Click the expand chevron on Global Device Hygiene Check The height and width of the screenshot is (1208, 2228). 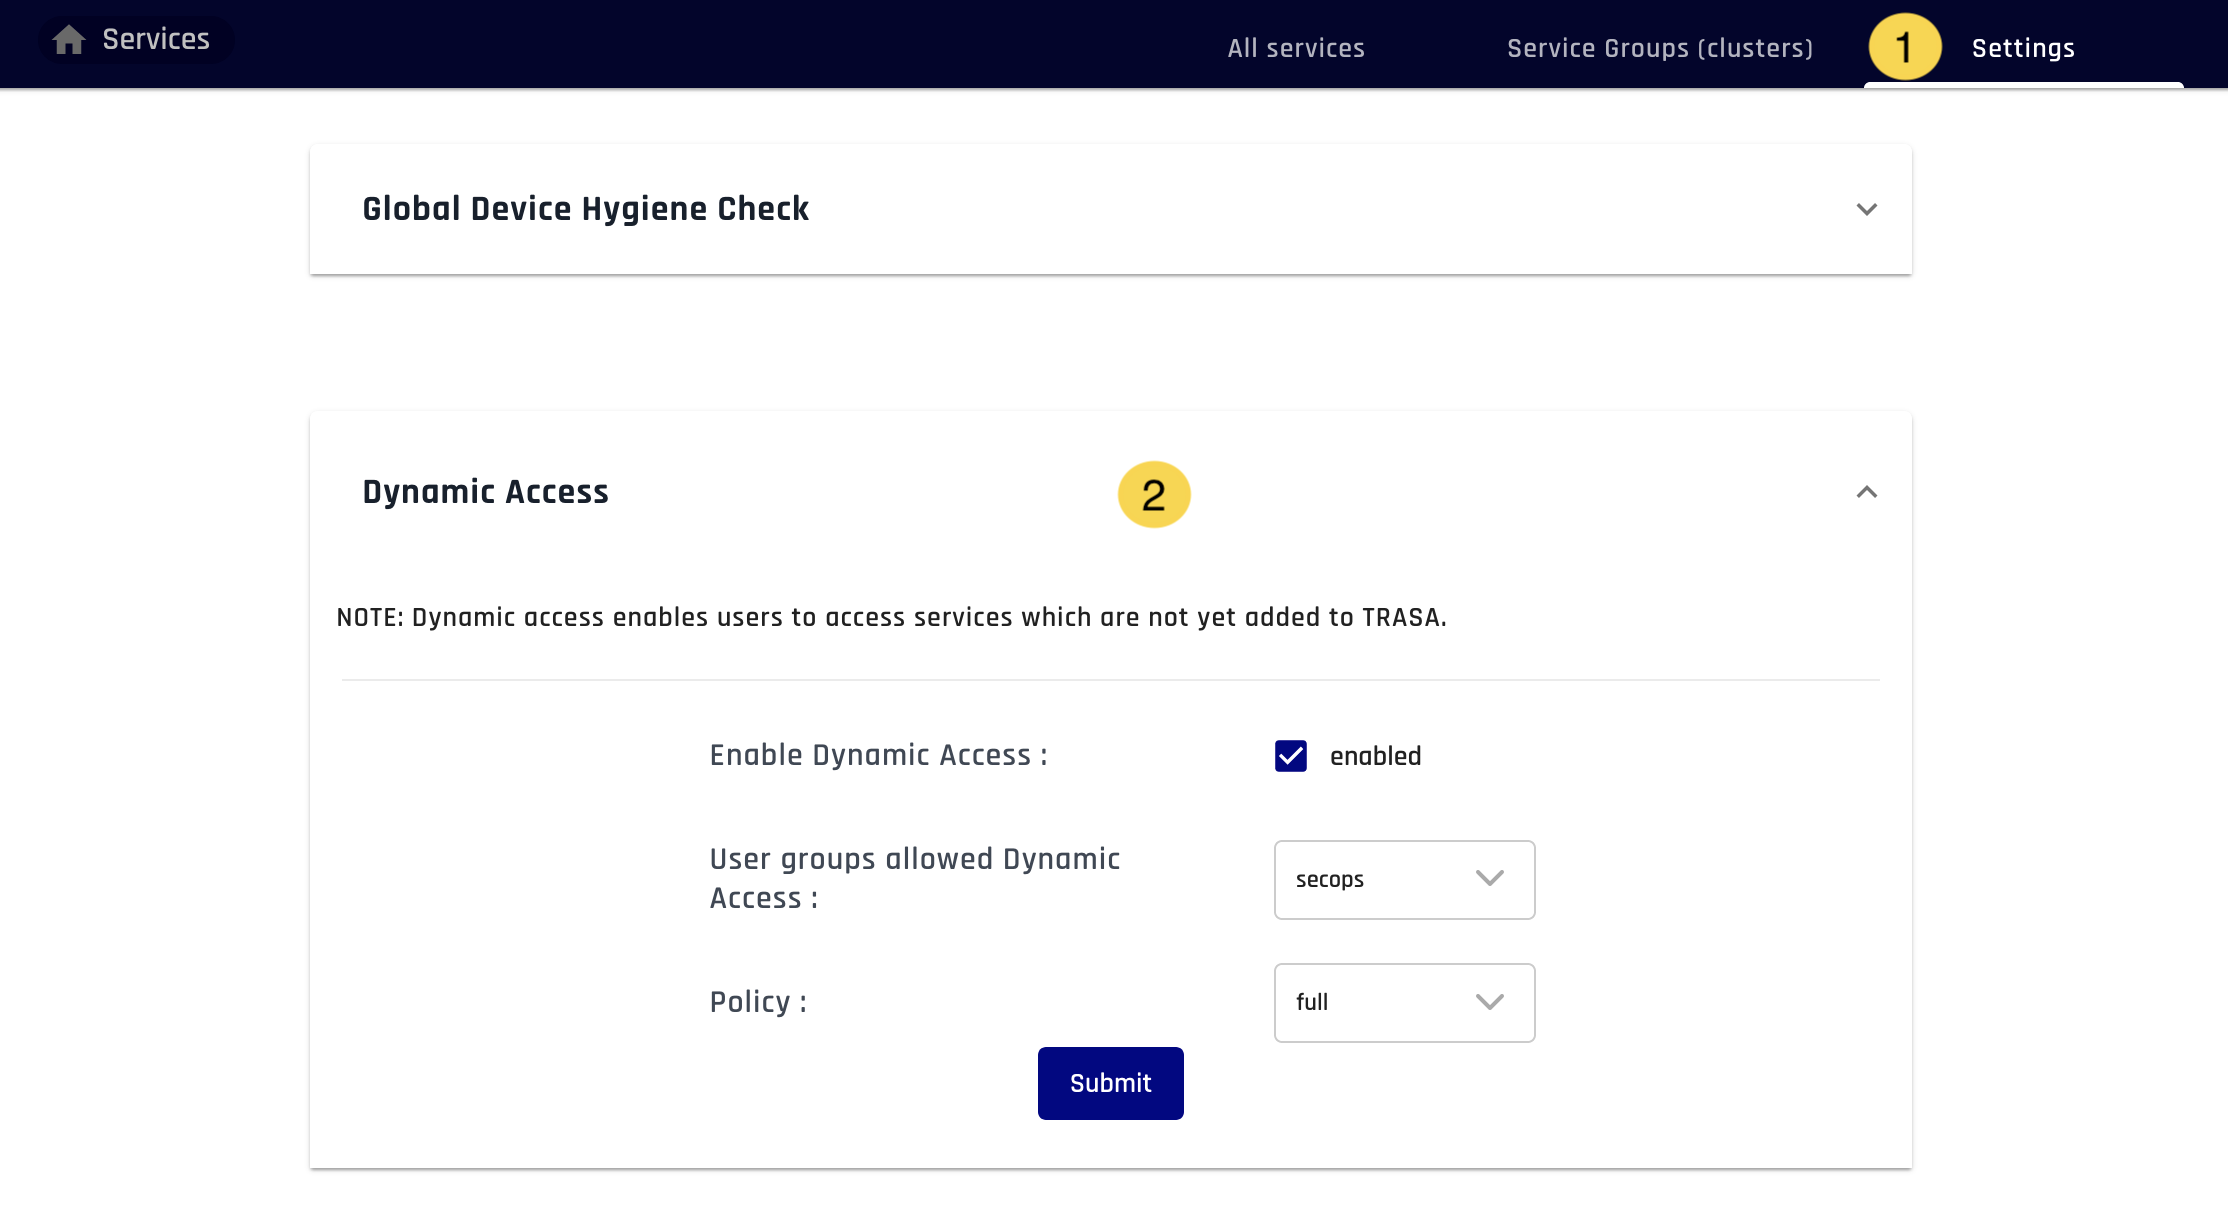pyautogui.click(x=1866, y=210)
